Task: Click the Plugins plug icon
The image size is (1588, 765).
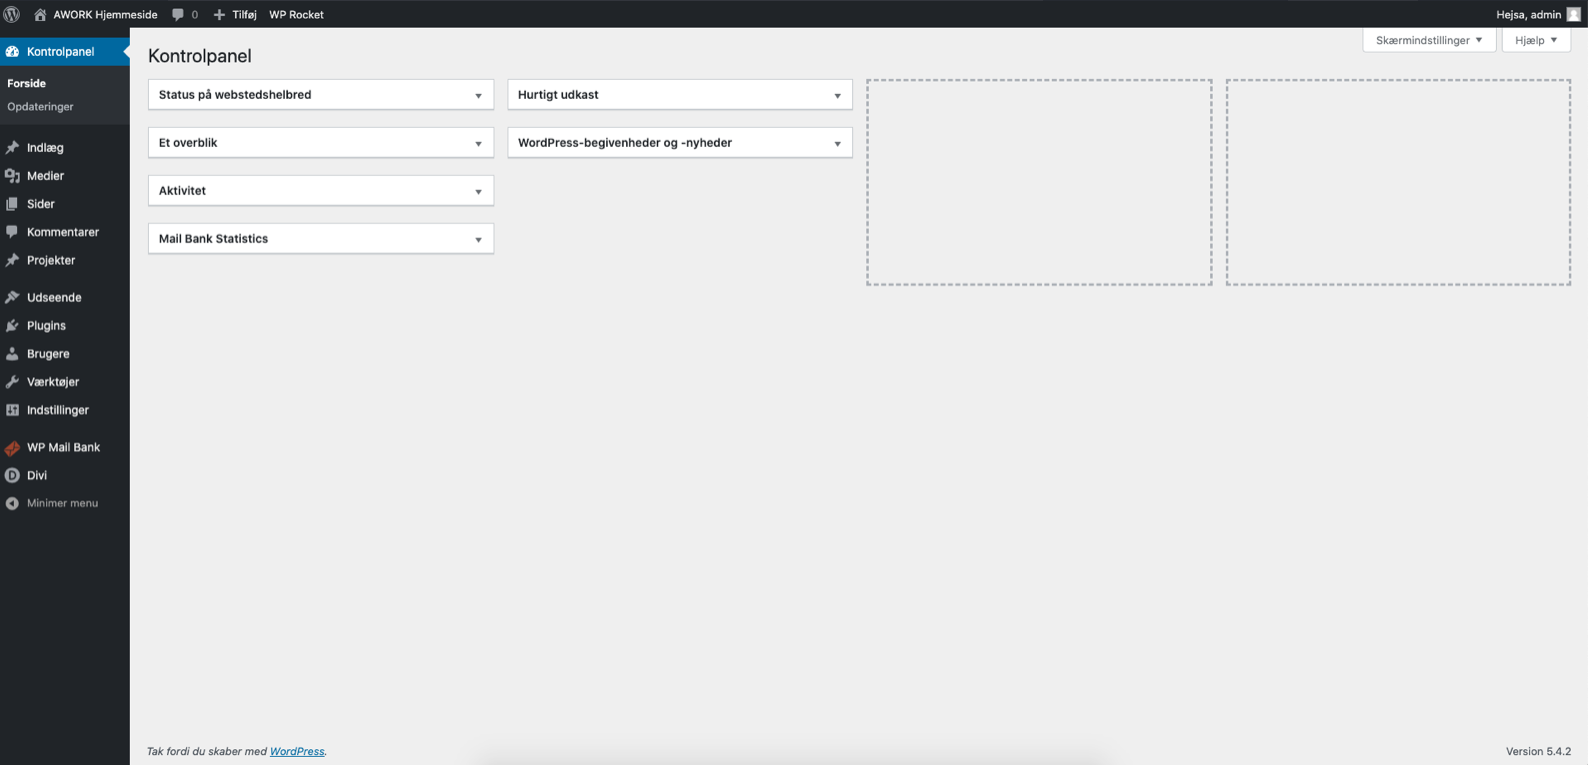Action: [x=12, y=325]
